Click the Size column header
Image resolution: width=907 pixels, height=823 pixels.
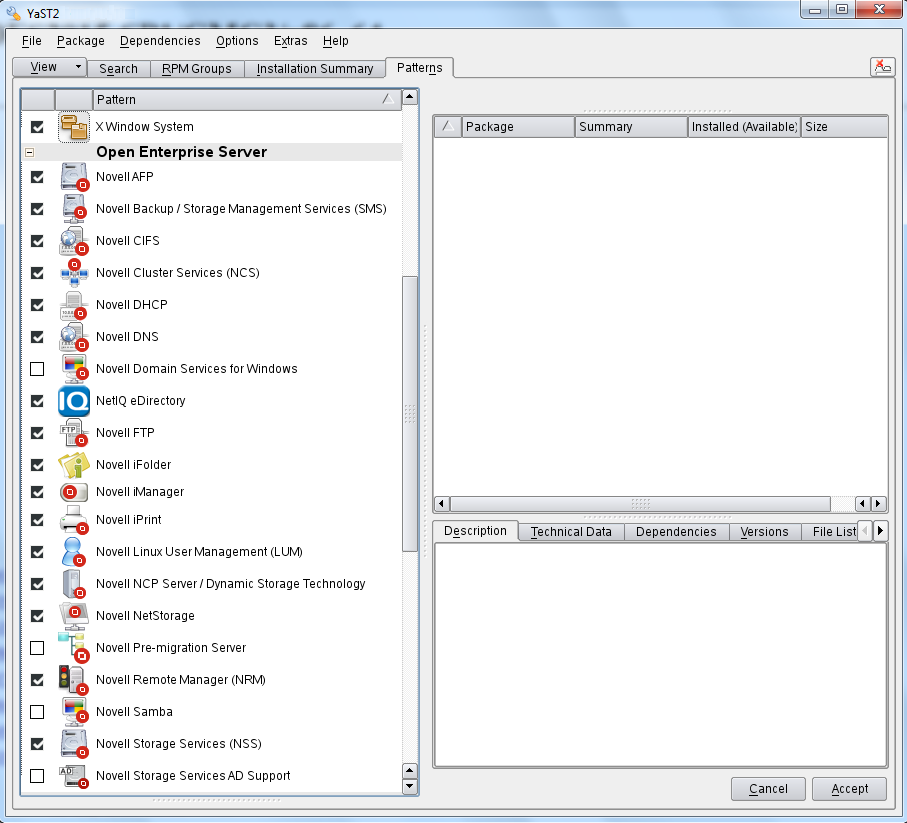(x=844, y=127)
